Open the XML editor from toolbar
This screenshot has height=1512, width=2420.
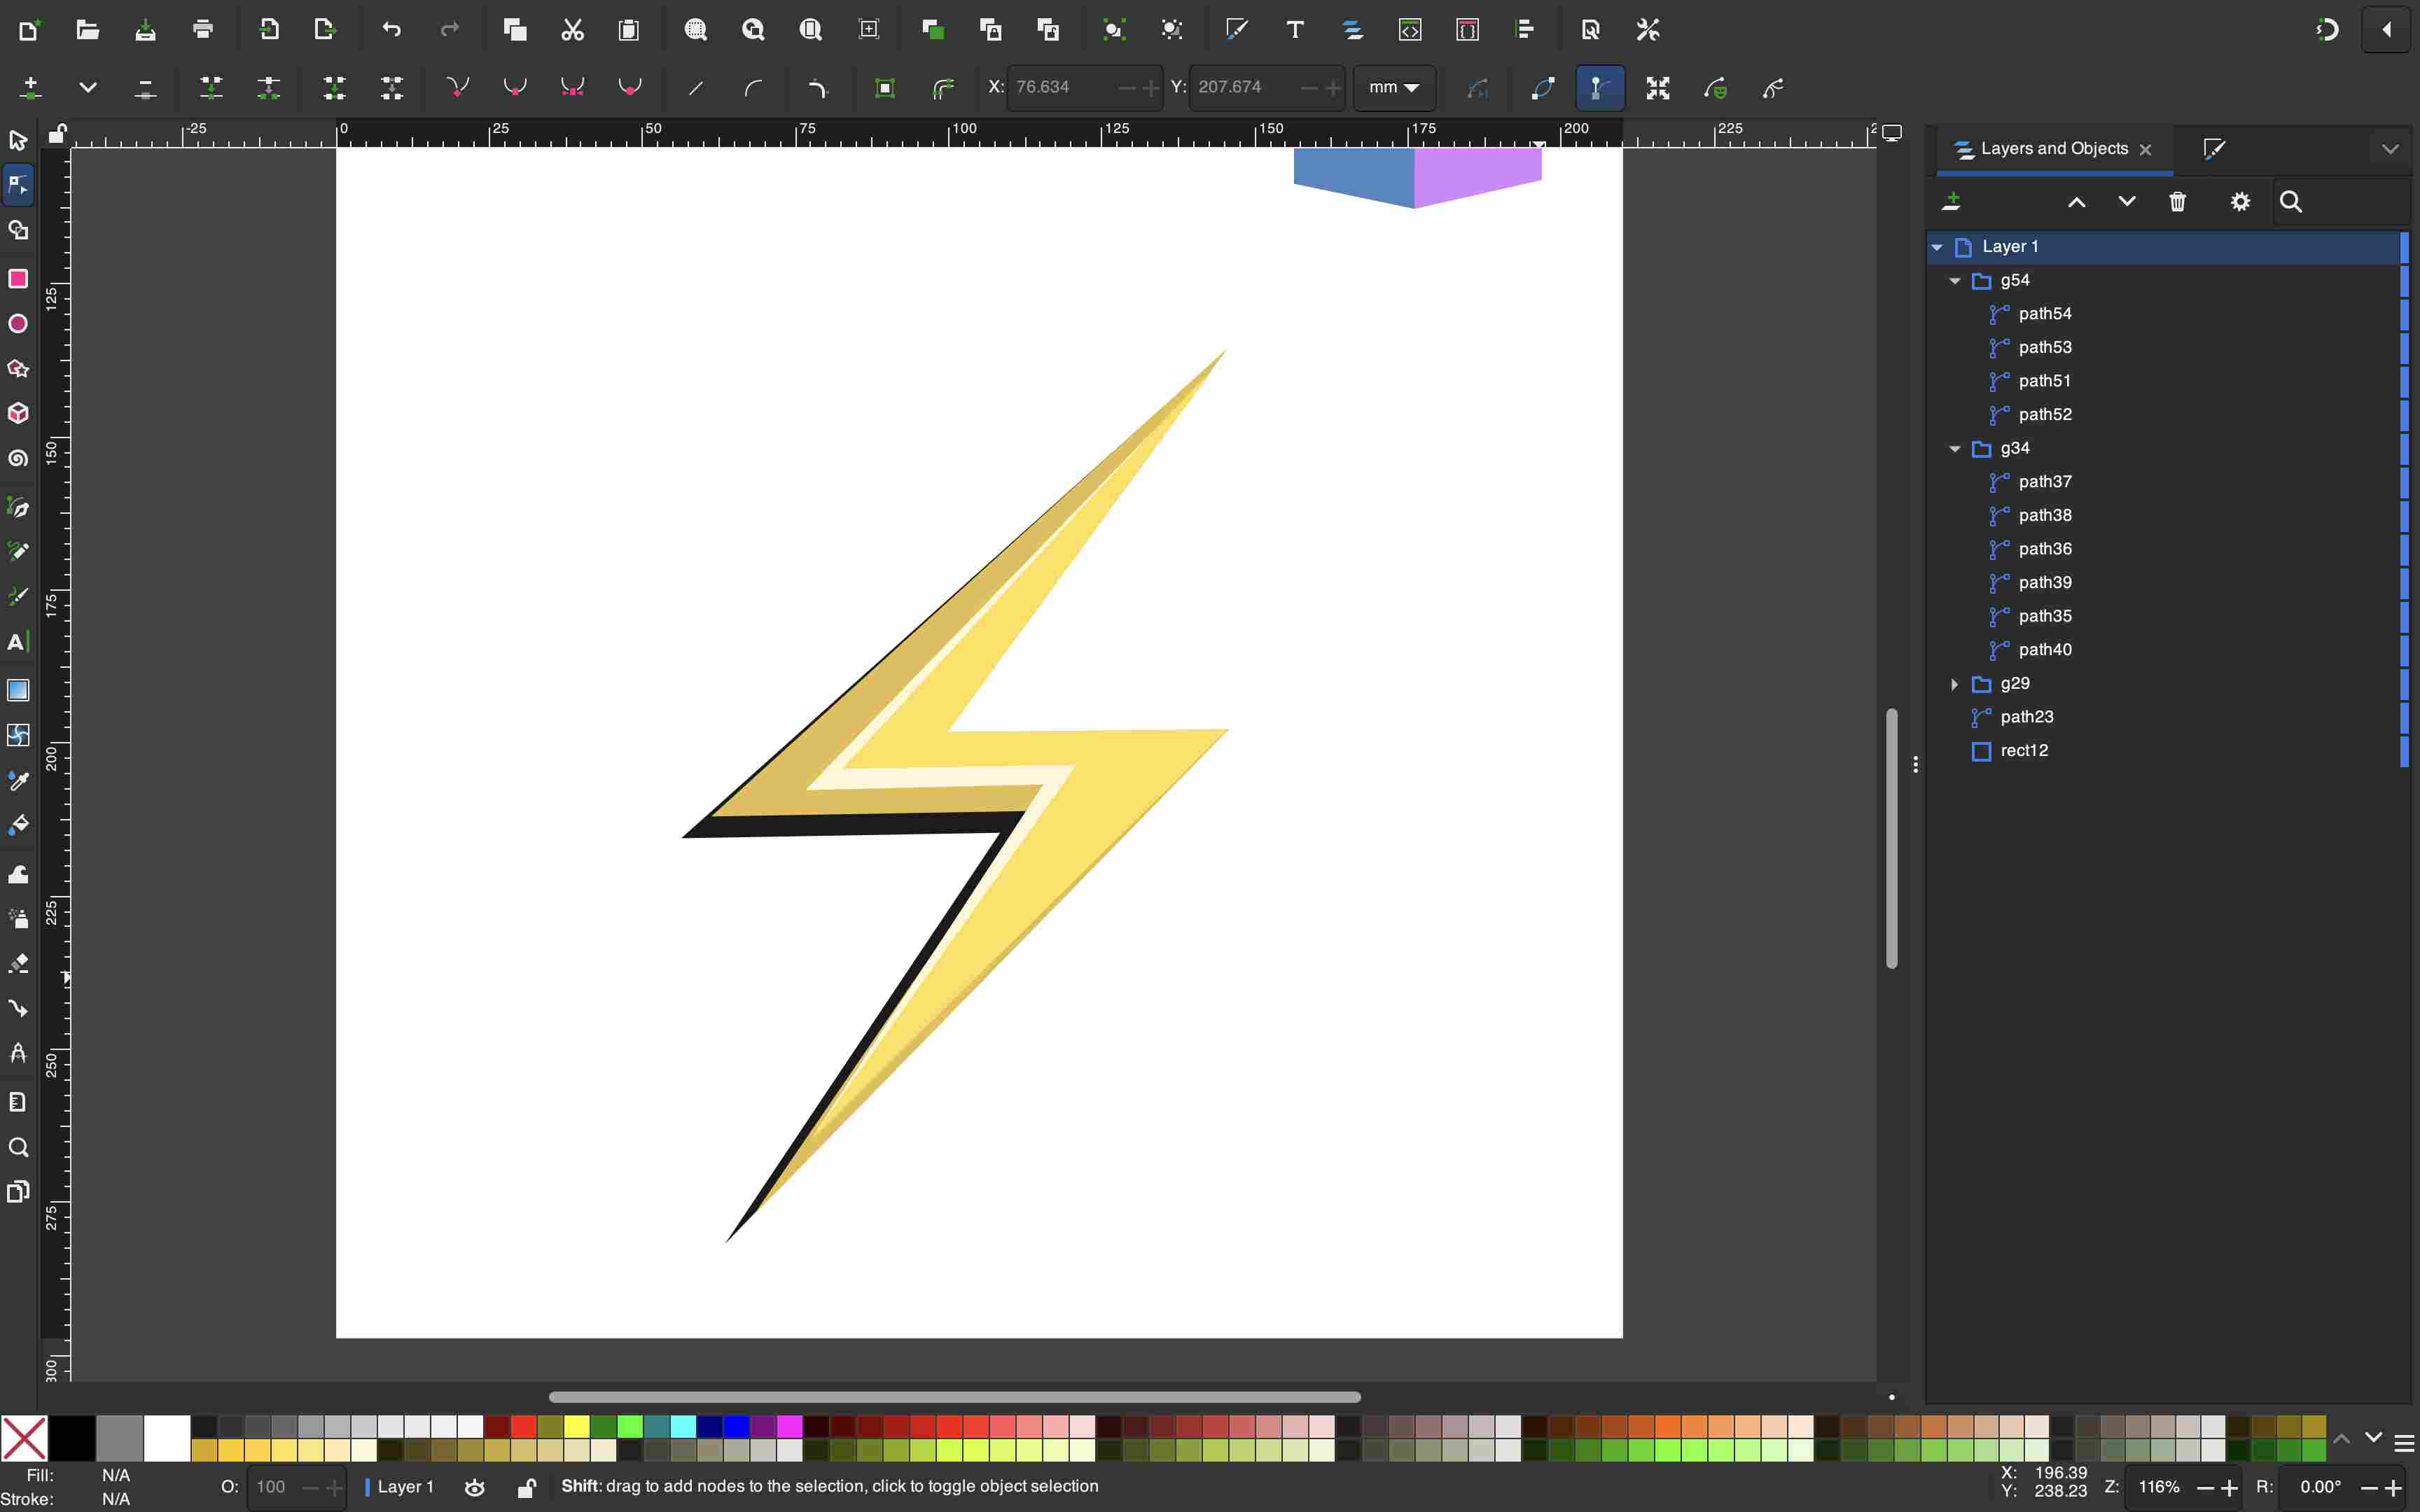click(1410, 30)
